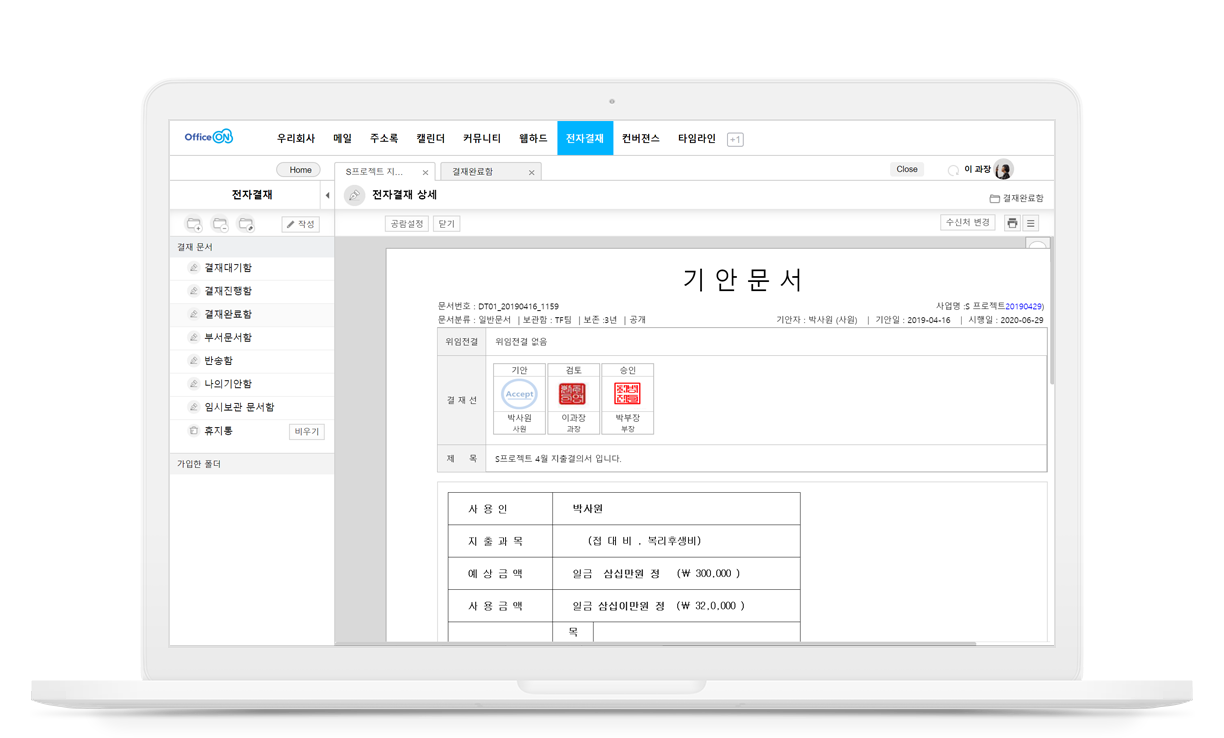Open 결재대기함 folder in sidebar
The image size is (1224, 738).
tap(228, 268)
